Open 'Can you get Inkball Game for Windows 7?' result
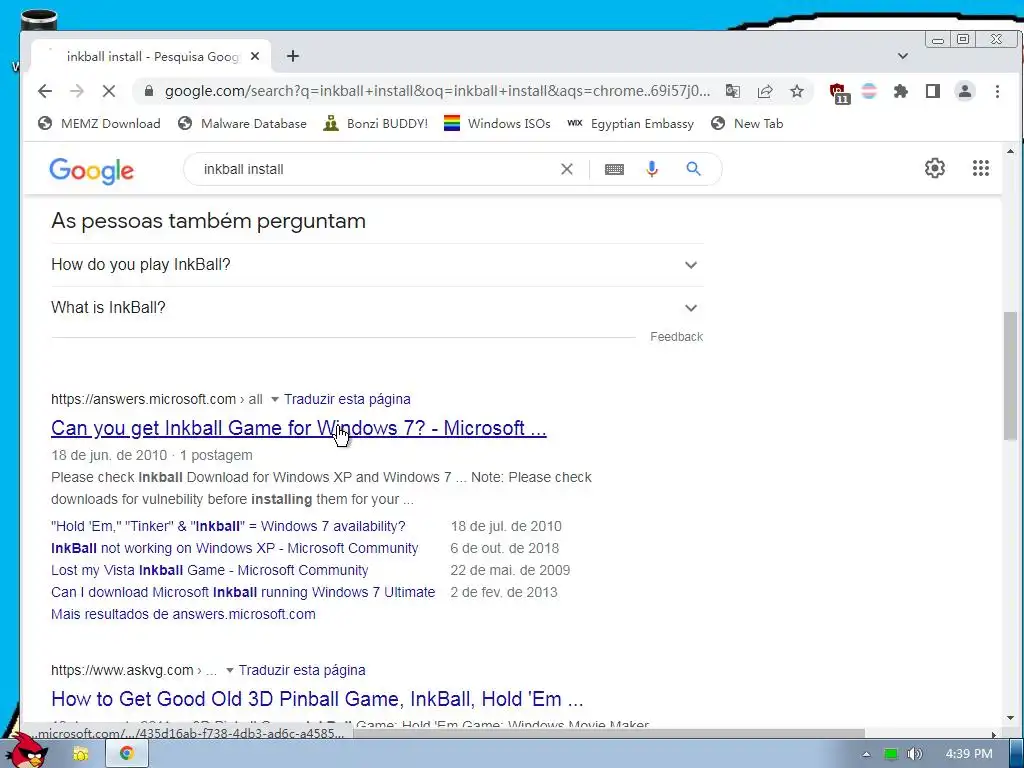Viewport: 1024px width, 768px height. tap(298, 428)
